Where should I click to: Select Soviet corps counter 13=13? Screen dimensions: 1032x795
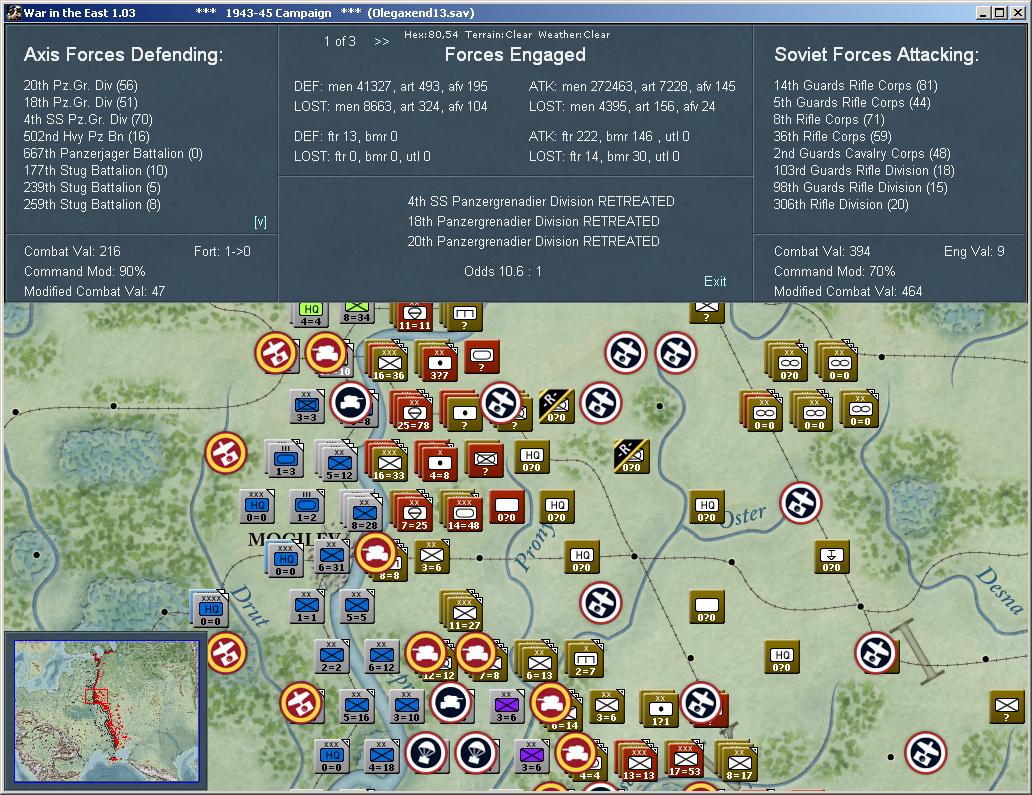pyautogui.click(x=637, y=763)
